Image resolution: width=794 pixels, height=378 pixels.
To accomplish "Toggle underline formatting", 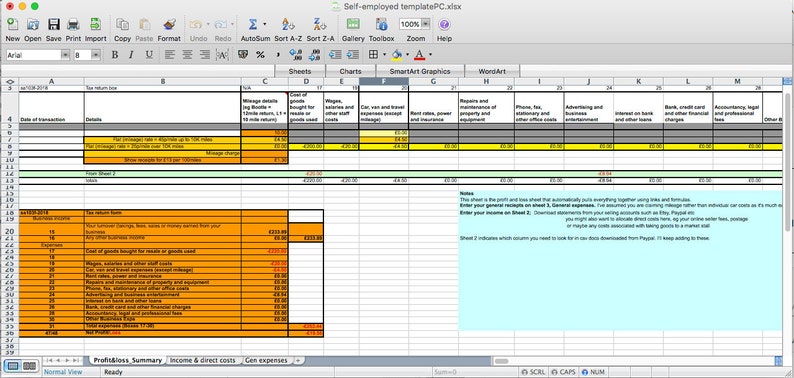I will pyautogui.click(x=149, y=55).
